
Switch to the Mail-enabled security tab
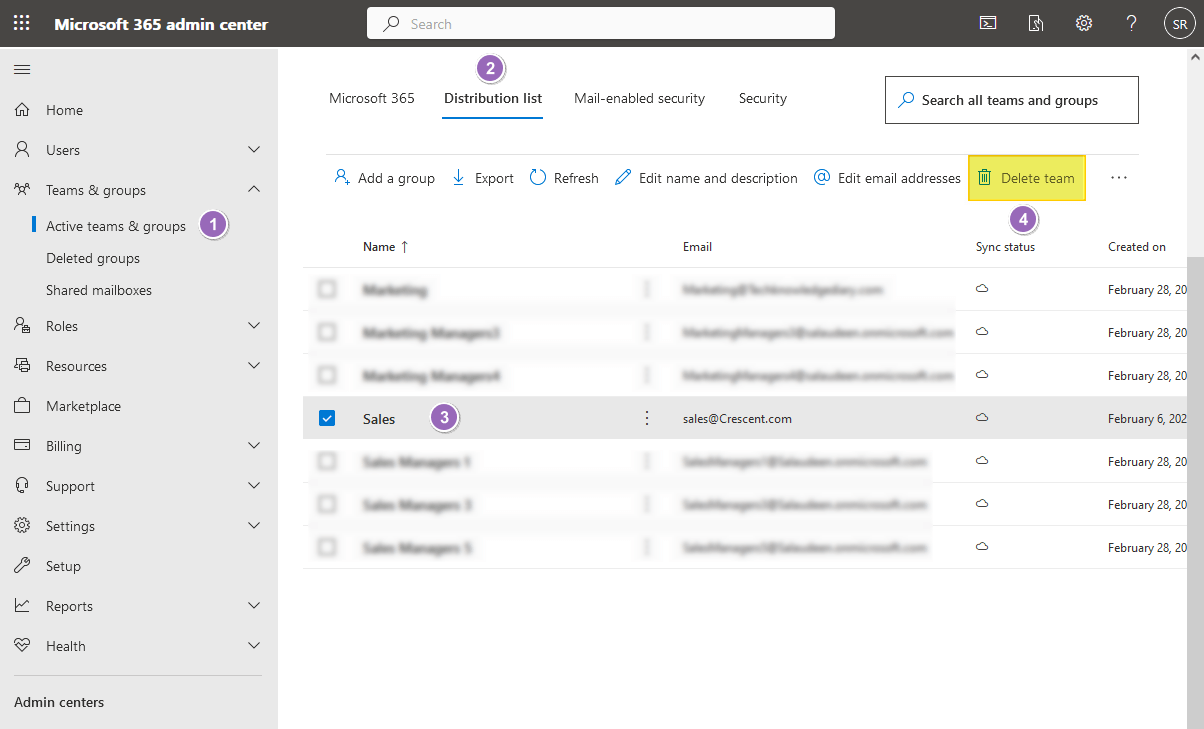(x=640, y=98)
